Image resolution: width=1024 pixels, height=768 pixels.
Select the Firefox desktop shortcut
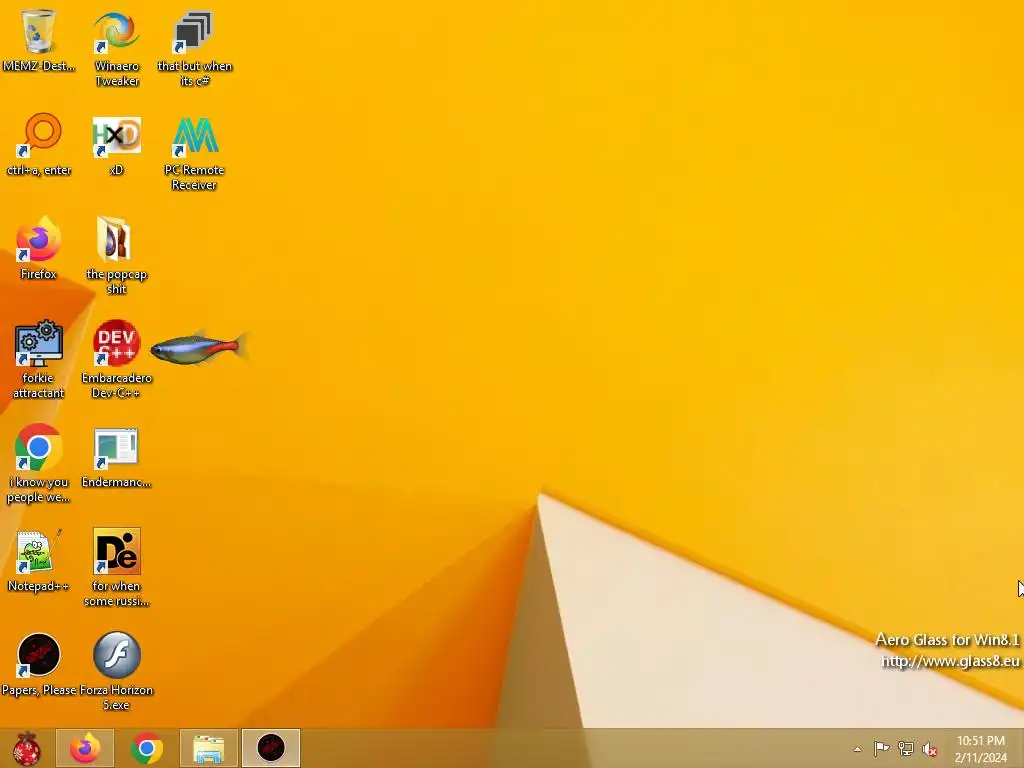(x=39, y=248)
